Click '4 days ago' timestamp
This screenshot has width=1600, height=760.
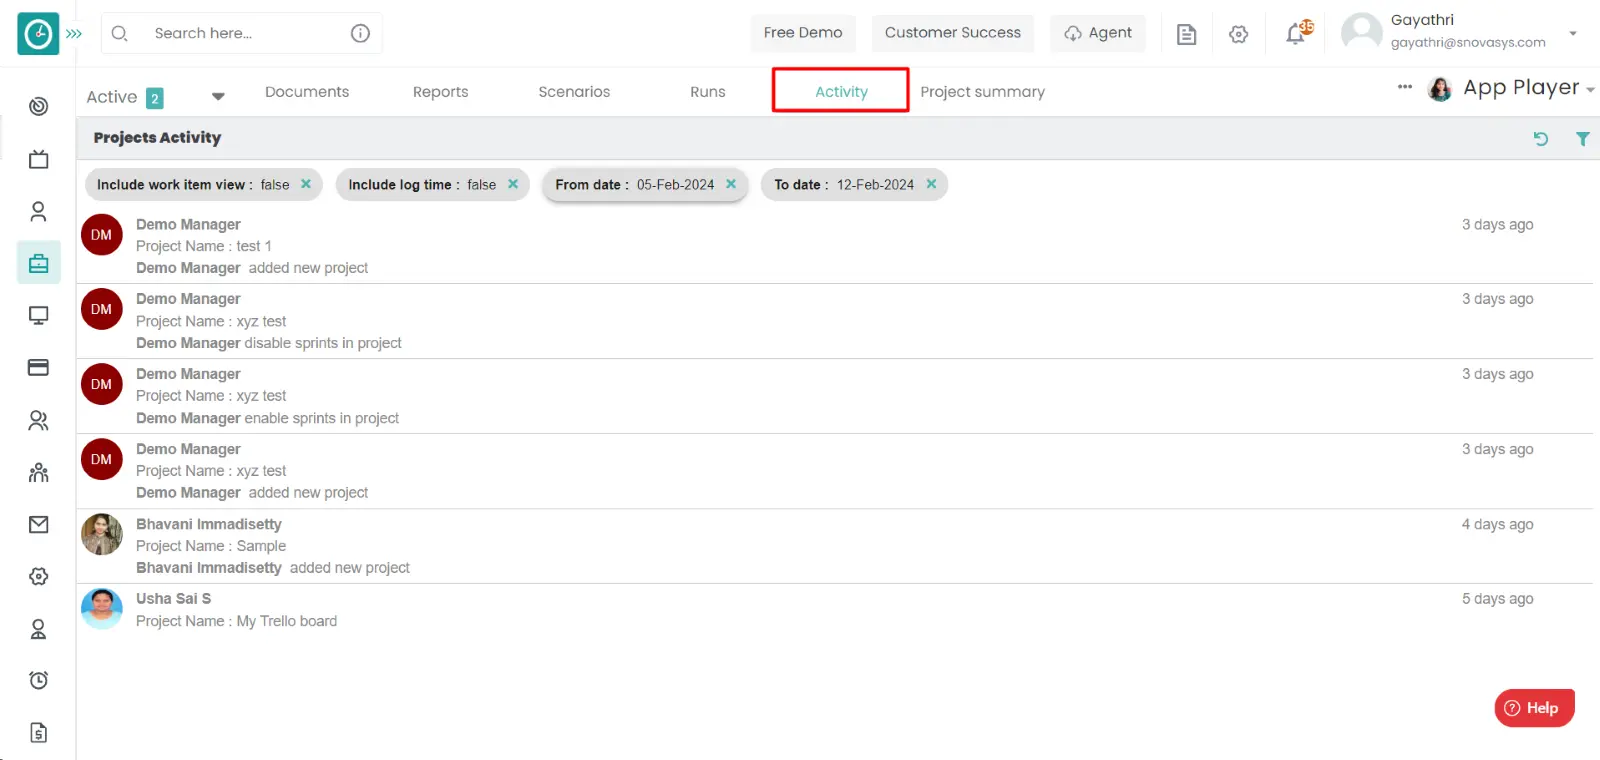[x=1497, y=524]
